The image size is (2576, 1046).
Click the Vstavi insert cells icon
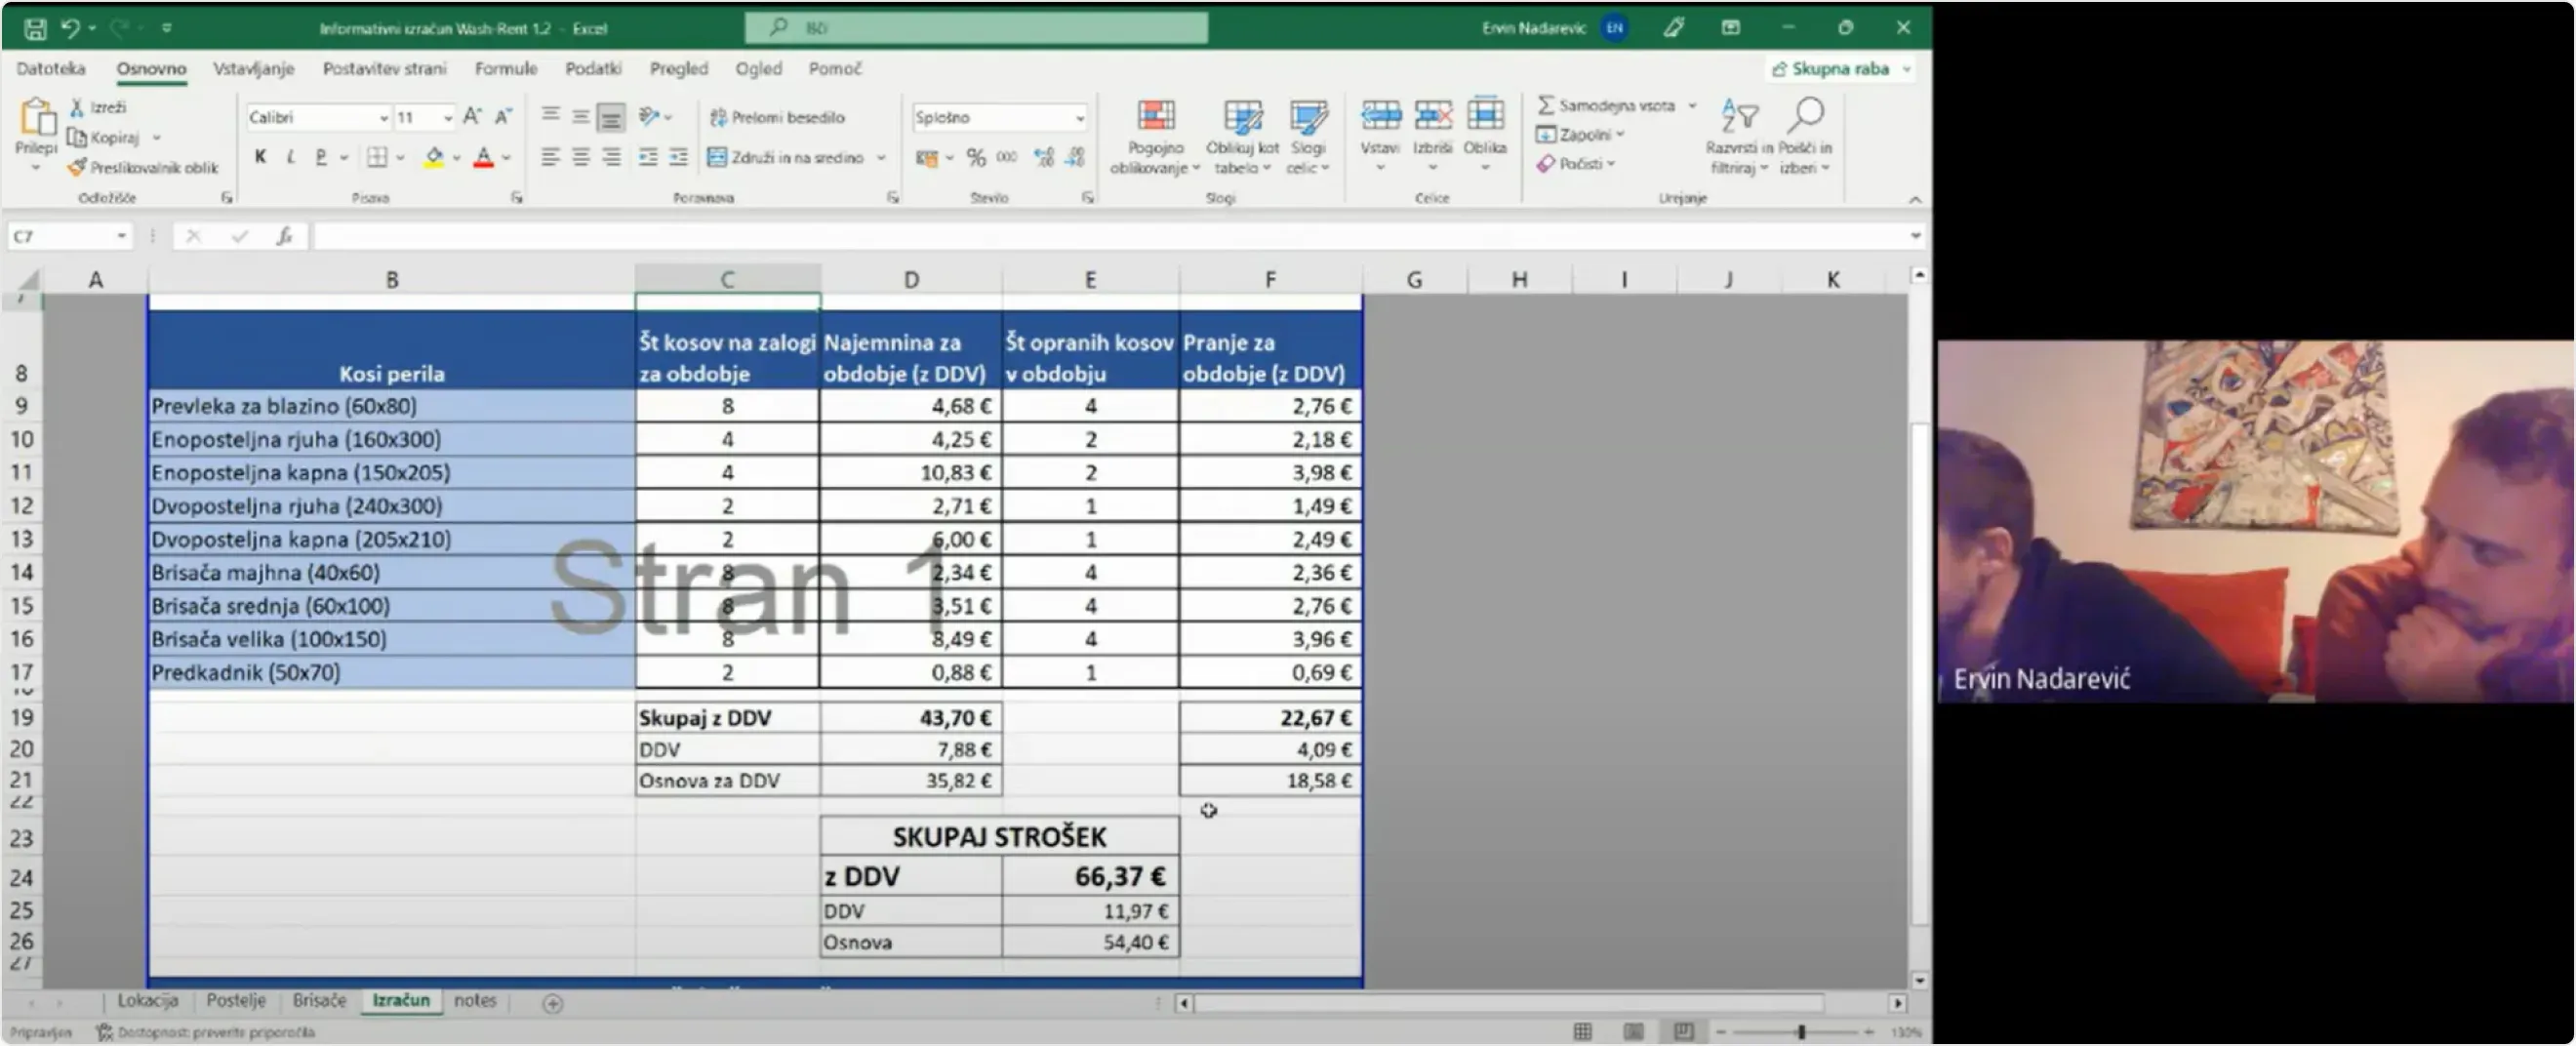point(1380,116)
